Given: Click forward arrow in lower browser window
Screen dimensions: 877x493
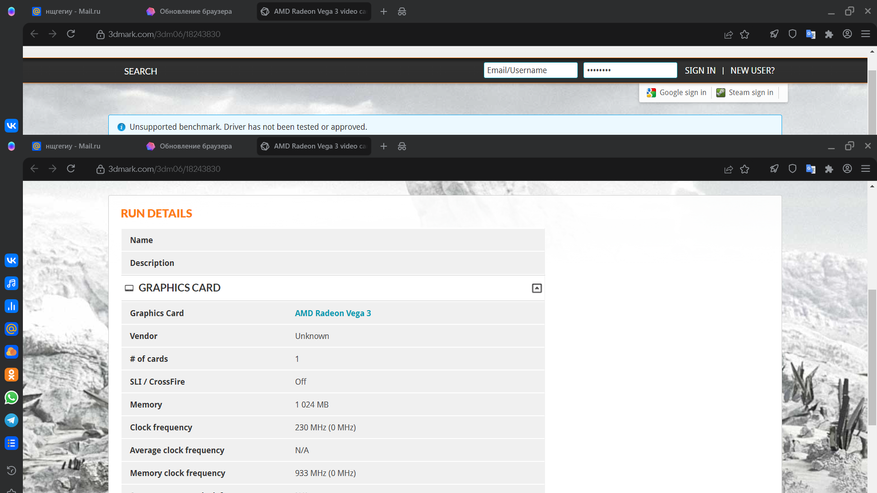Looking at the screenshot, I should 53,168.
